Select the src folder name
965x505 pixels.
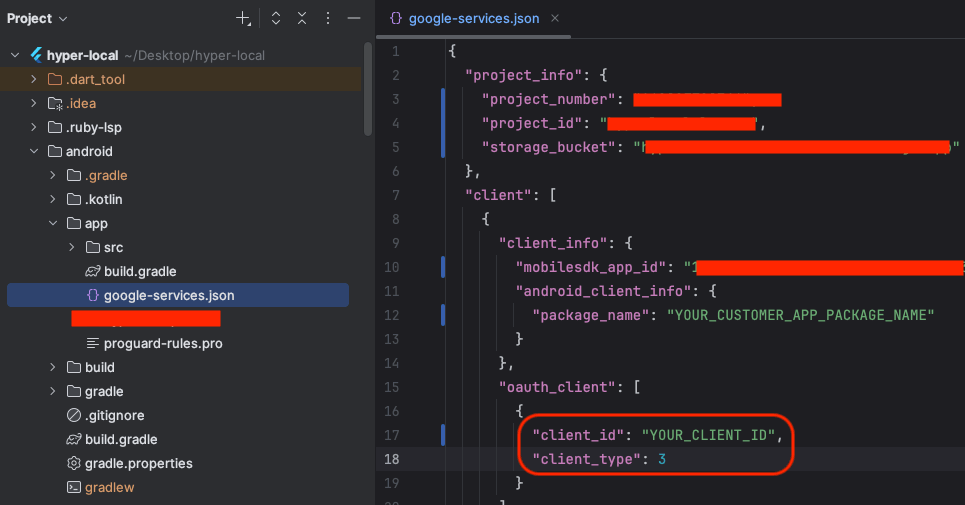(x=113, y=247)
